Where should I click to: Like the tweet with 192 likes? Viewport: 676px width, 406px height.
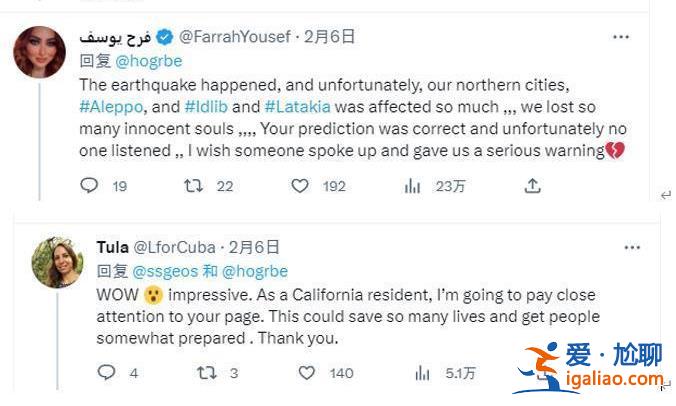pos(300,185)
